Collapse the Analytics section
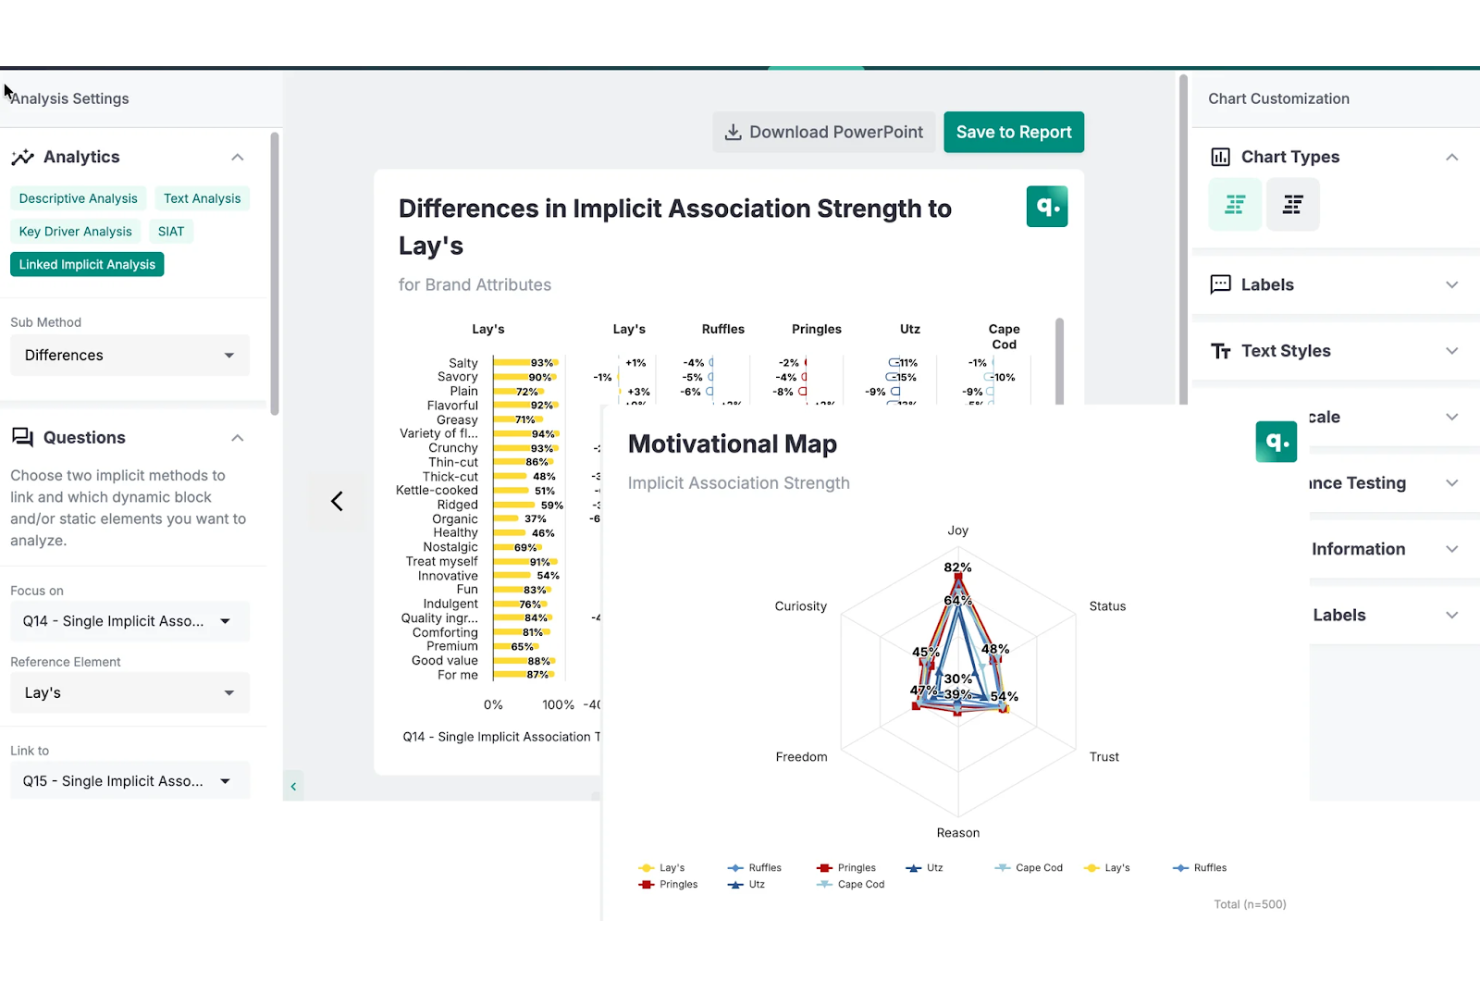The height and width of the screenshot is (987, 1480). (x=237, y=157)
